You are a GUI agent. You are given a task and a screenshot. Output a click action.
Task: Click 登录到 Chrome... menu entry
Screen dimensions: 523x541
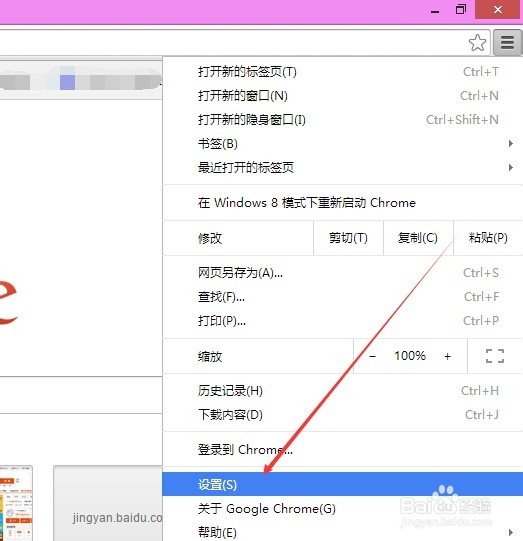click(343, 450)
